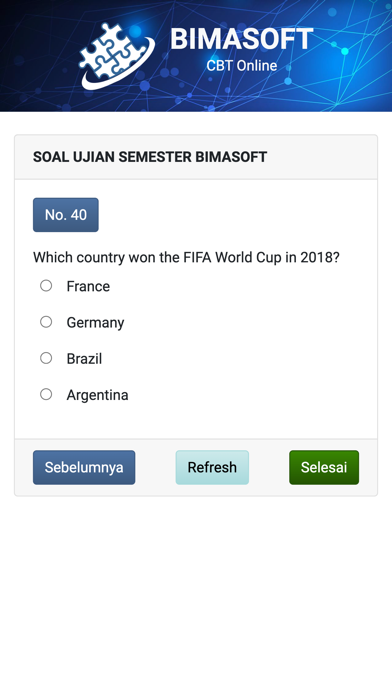Click the empty white area below the exam card
The image size is (392, 696).
196,595
